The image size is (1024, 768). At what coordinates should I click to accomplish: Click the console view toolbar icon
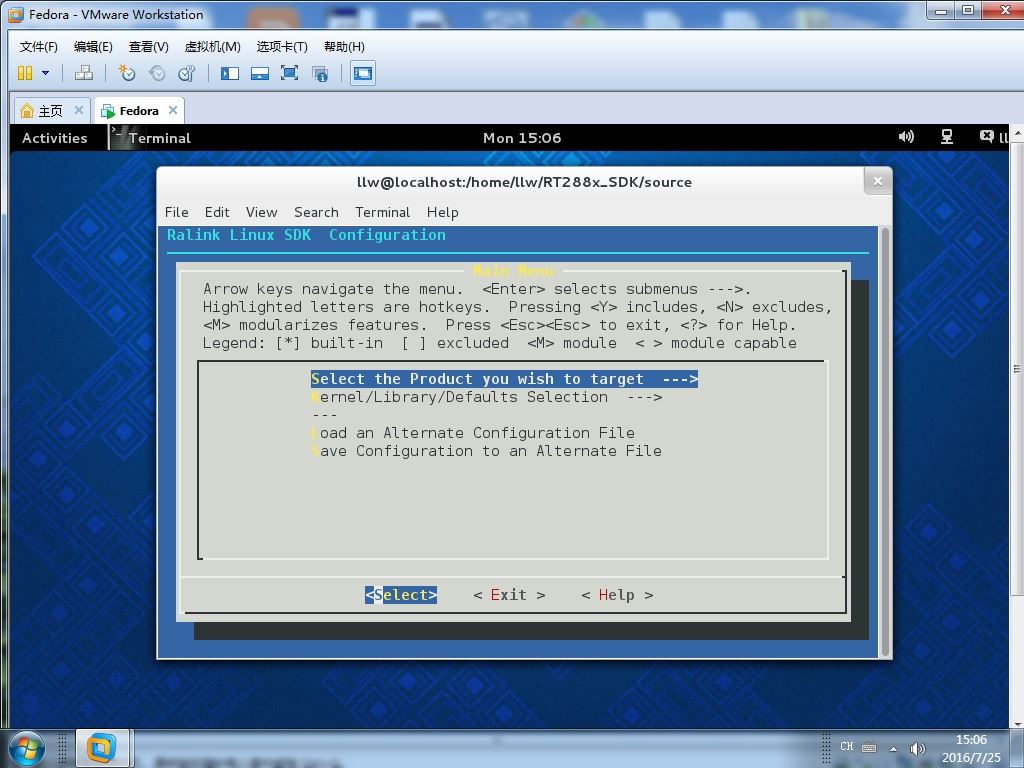click(362, 73)
